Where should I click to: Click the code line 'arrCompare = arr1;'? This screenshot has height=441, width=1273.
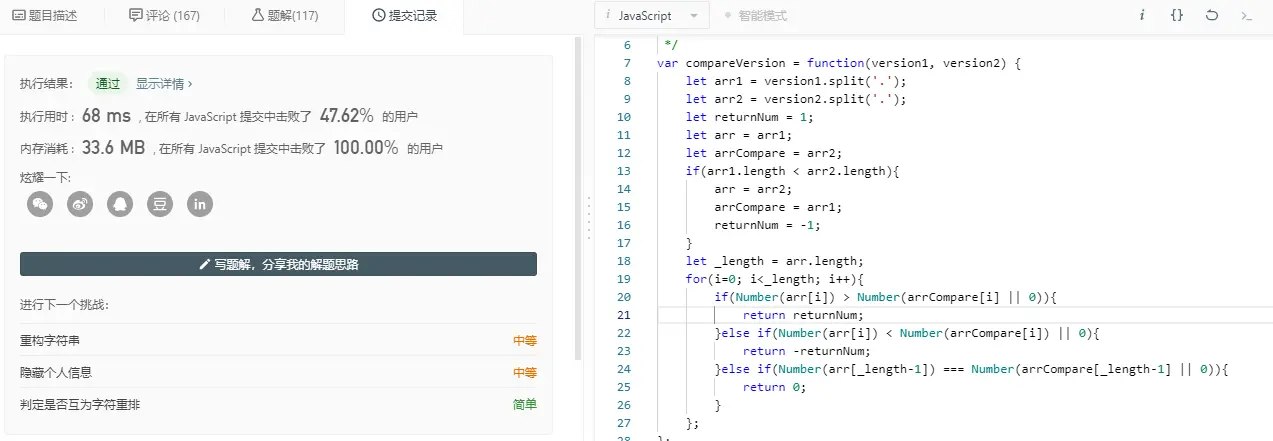click(778, 207)
